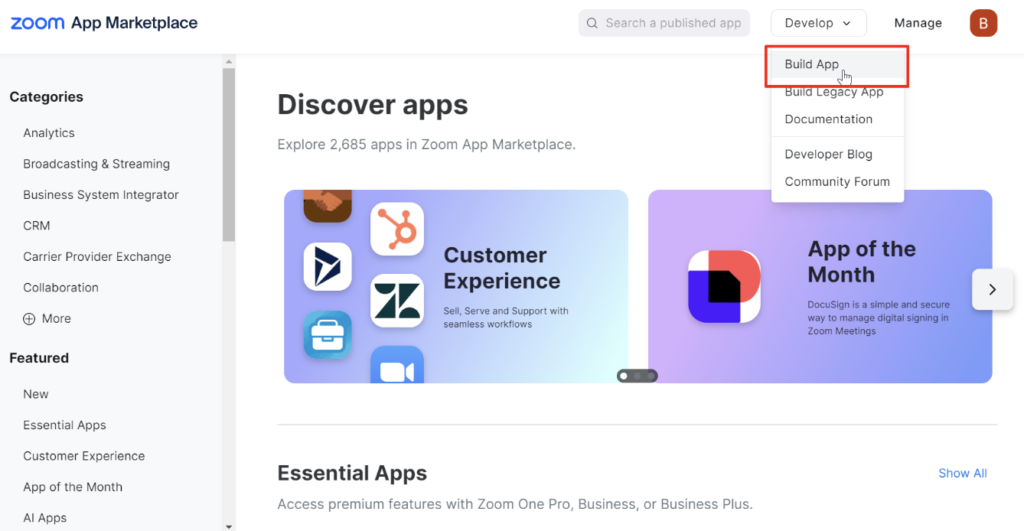Open the Community Forum menu item
Viewport: 1024px width, 531px height.
[x=837, y=182]
